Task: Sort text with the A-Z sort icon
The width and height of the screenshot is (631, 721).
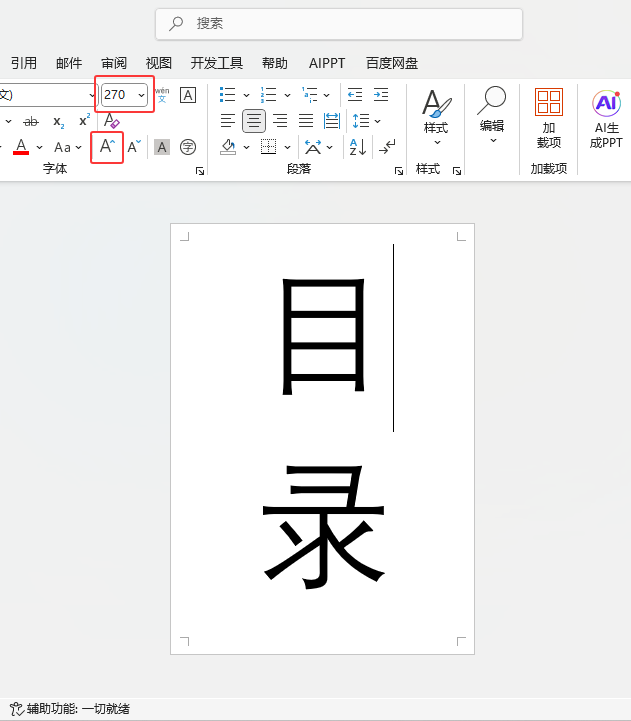Action: click(x=357, y=147)
